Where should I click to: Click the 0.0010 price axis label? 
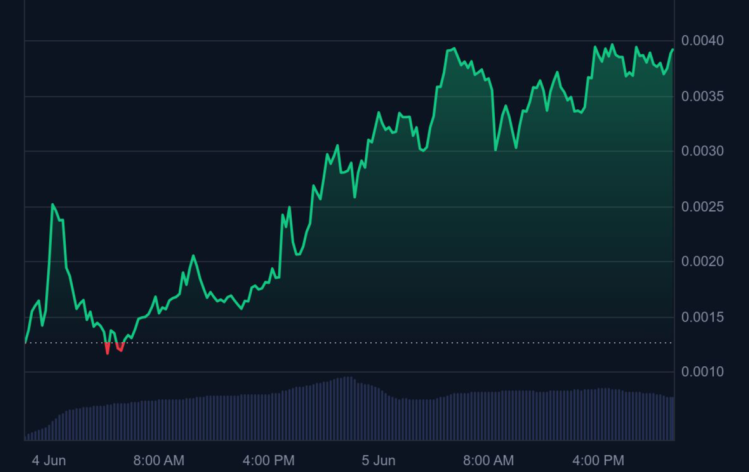pos(709,372)
